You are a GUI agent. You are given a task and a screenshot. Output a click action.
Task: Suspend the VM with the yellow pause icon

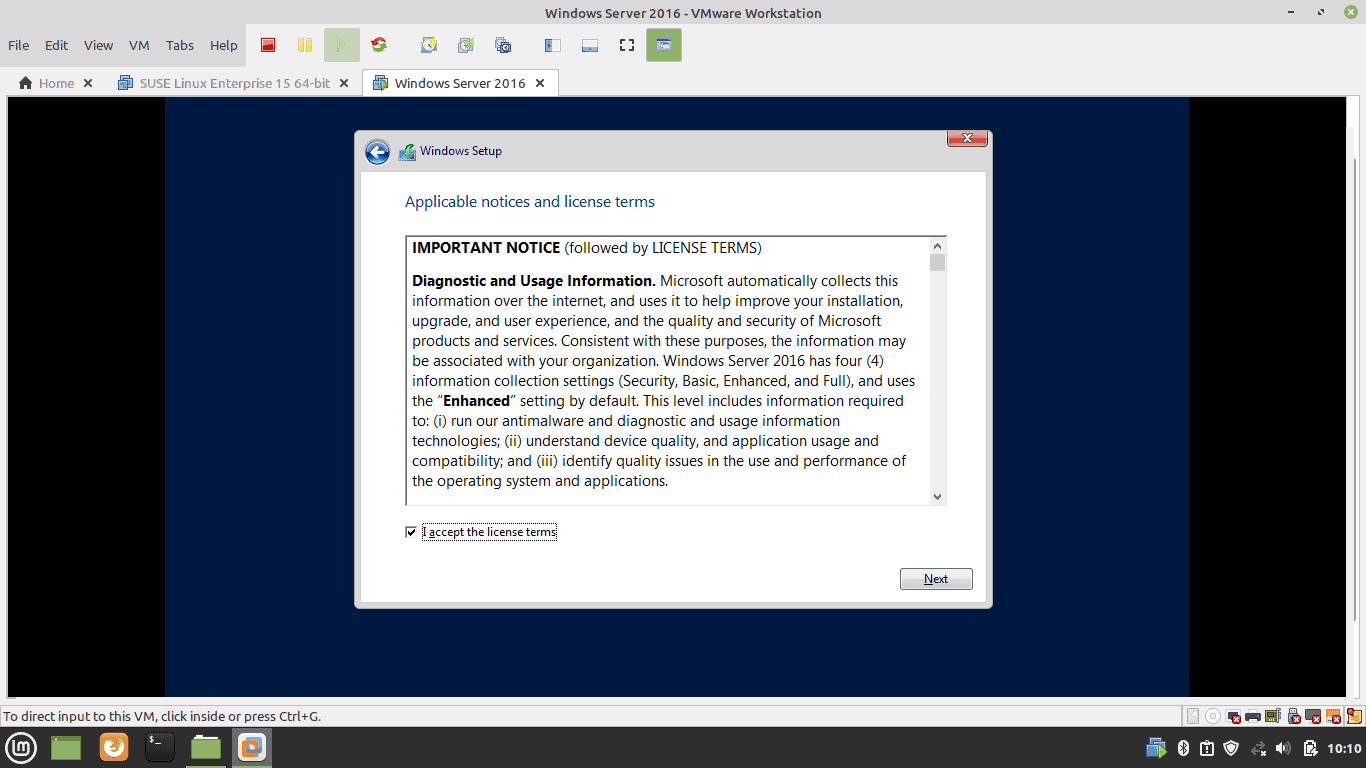click(x=305, y=45)
